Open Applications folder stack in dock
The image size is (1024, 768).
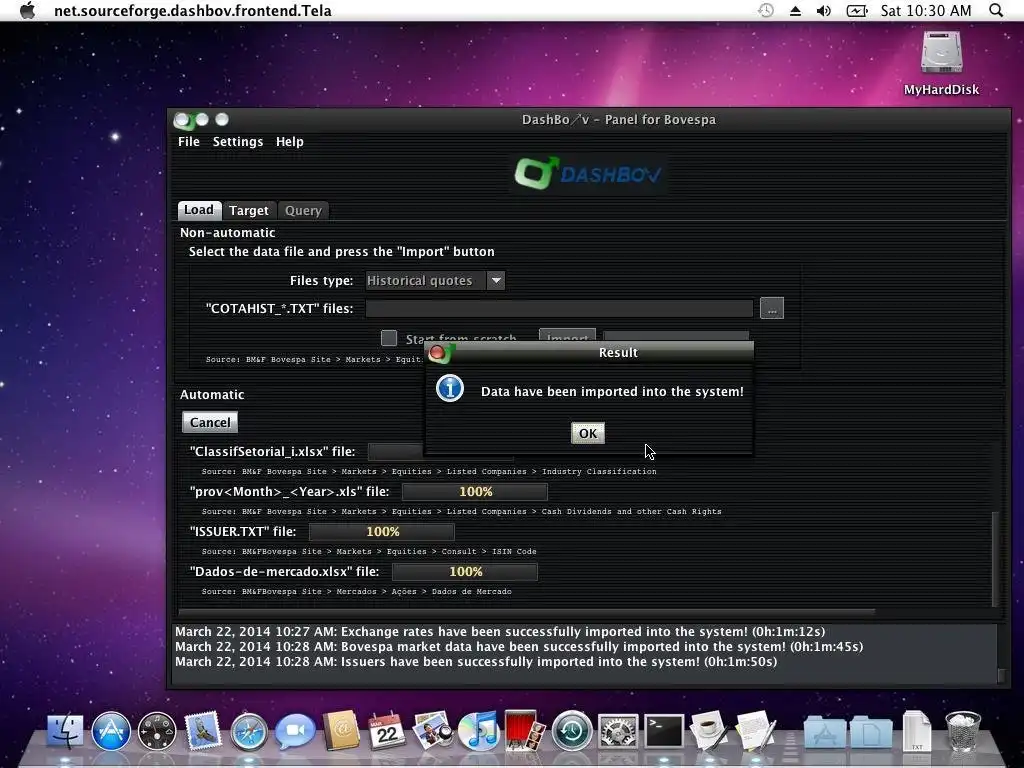point(825,731)
